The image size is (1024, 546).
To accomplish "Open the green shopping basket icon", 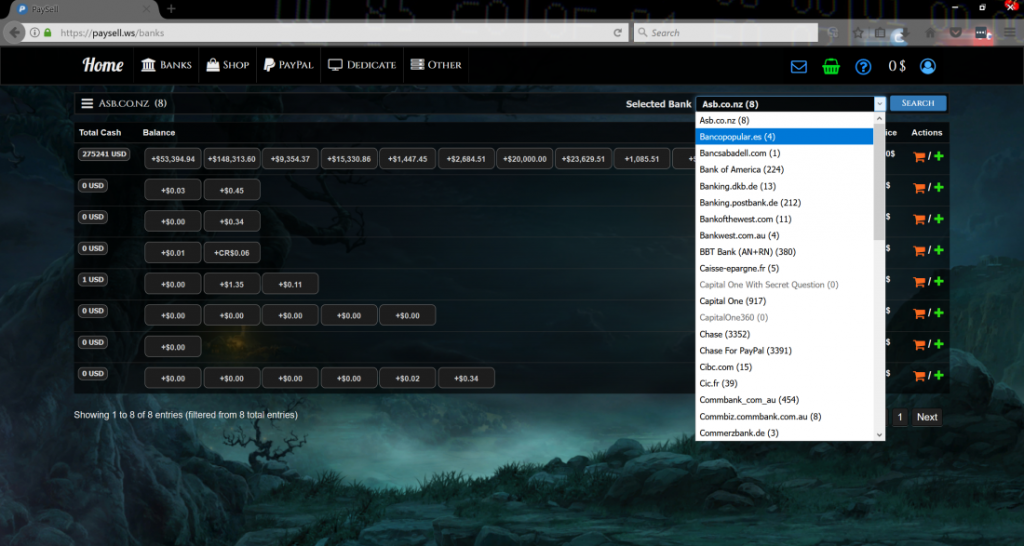I will tap(831, 67).
